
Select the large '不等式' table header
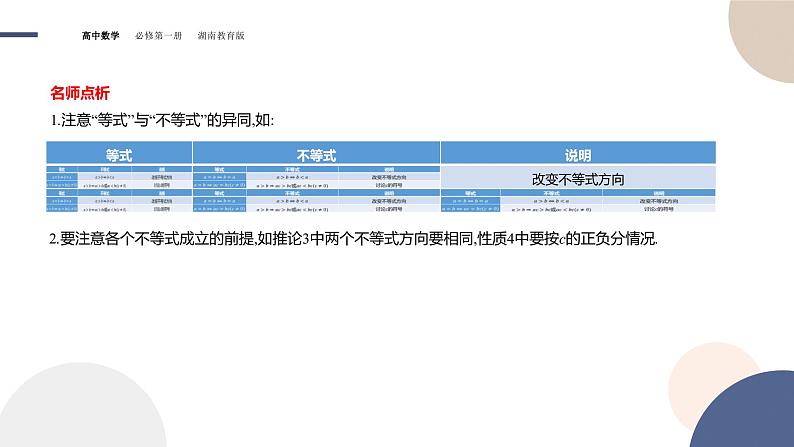pos(316,154)
